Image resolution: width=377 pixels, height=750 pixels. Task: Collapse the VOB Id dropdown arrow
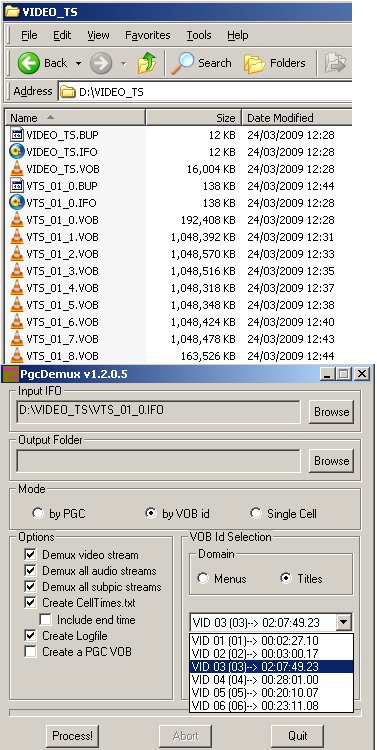(x=344, y=623)
